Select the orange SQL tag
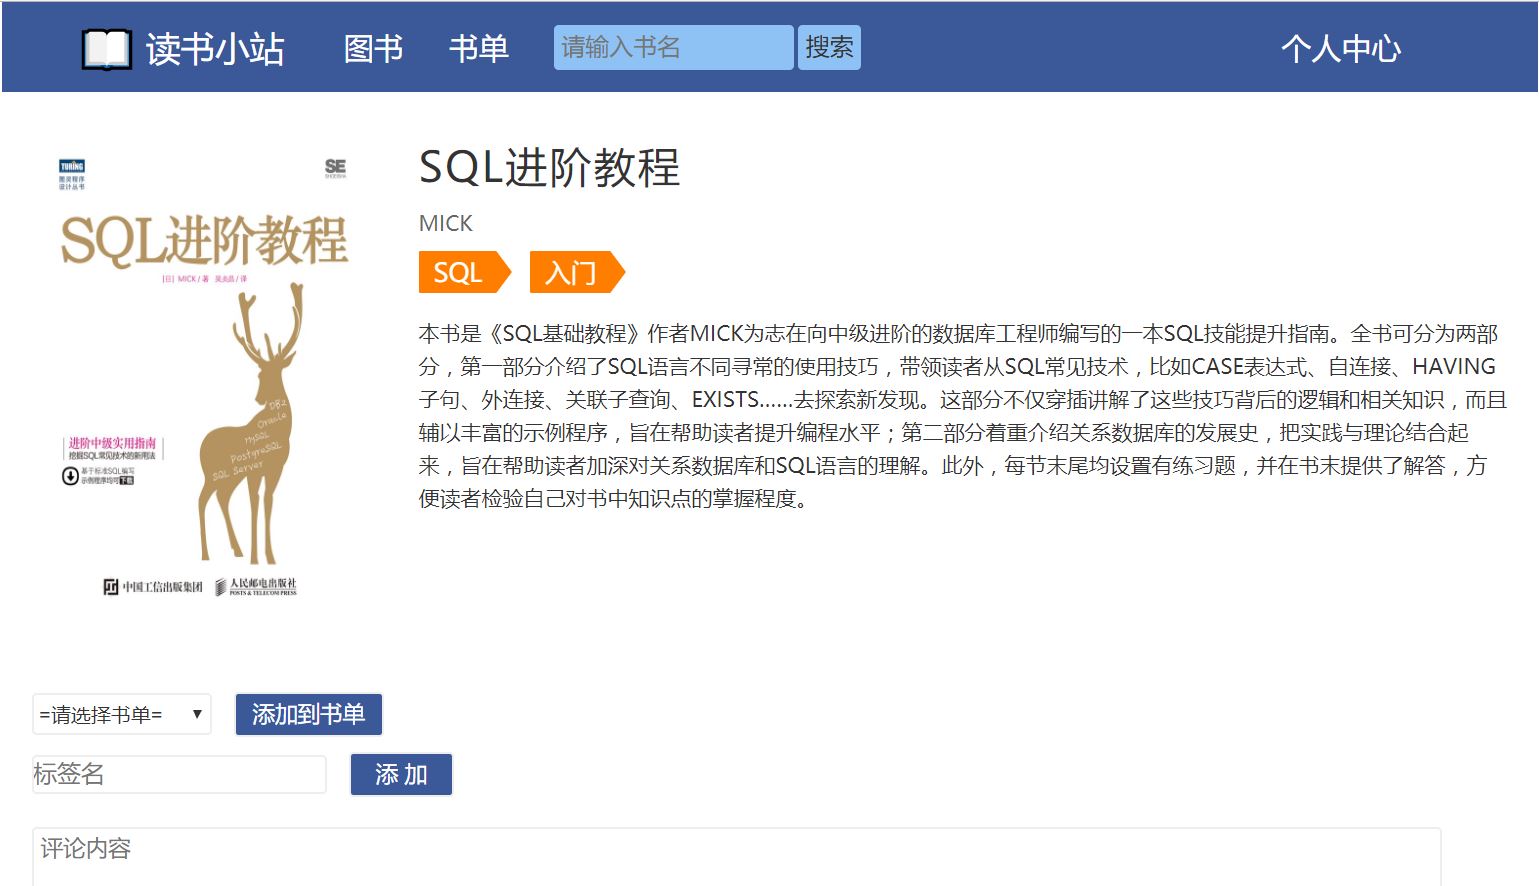Image resolution: width=1539 pixels, height=886 pixels. point(464,273)
